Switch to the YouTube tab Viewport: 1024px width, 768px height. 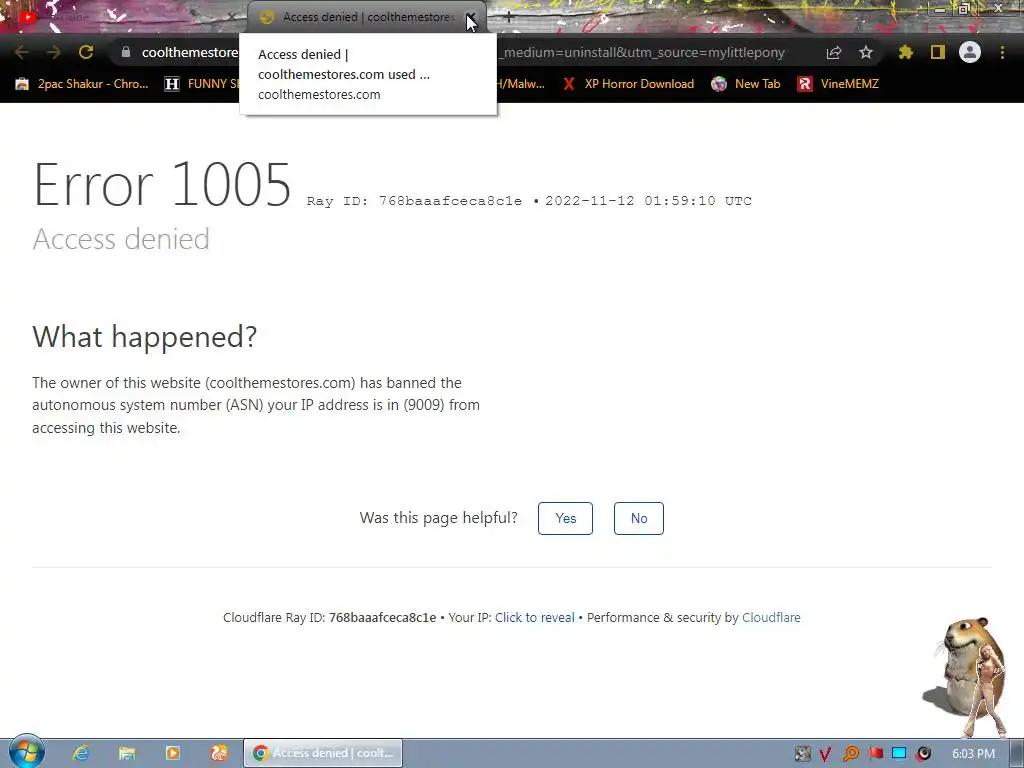(x=124, y=17)
